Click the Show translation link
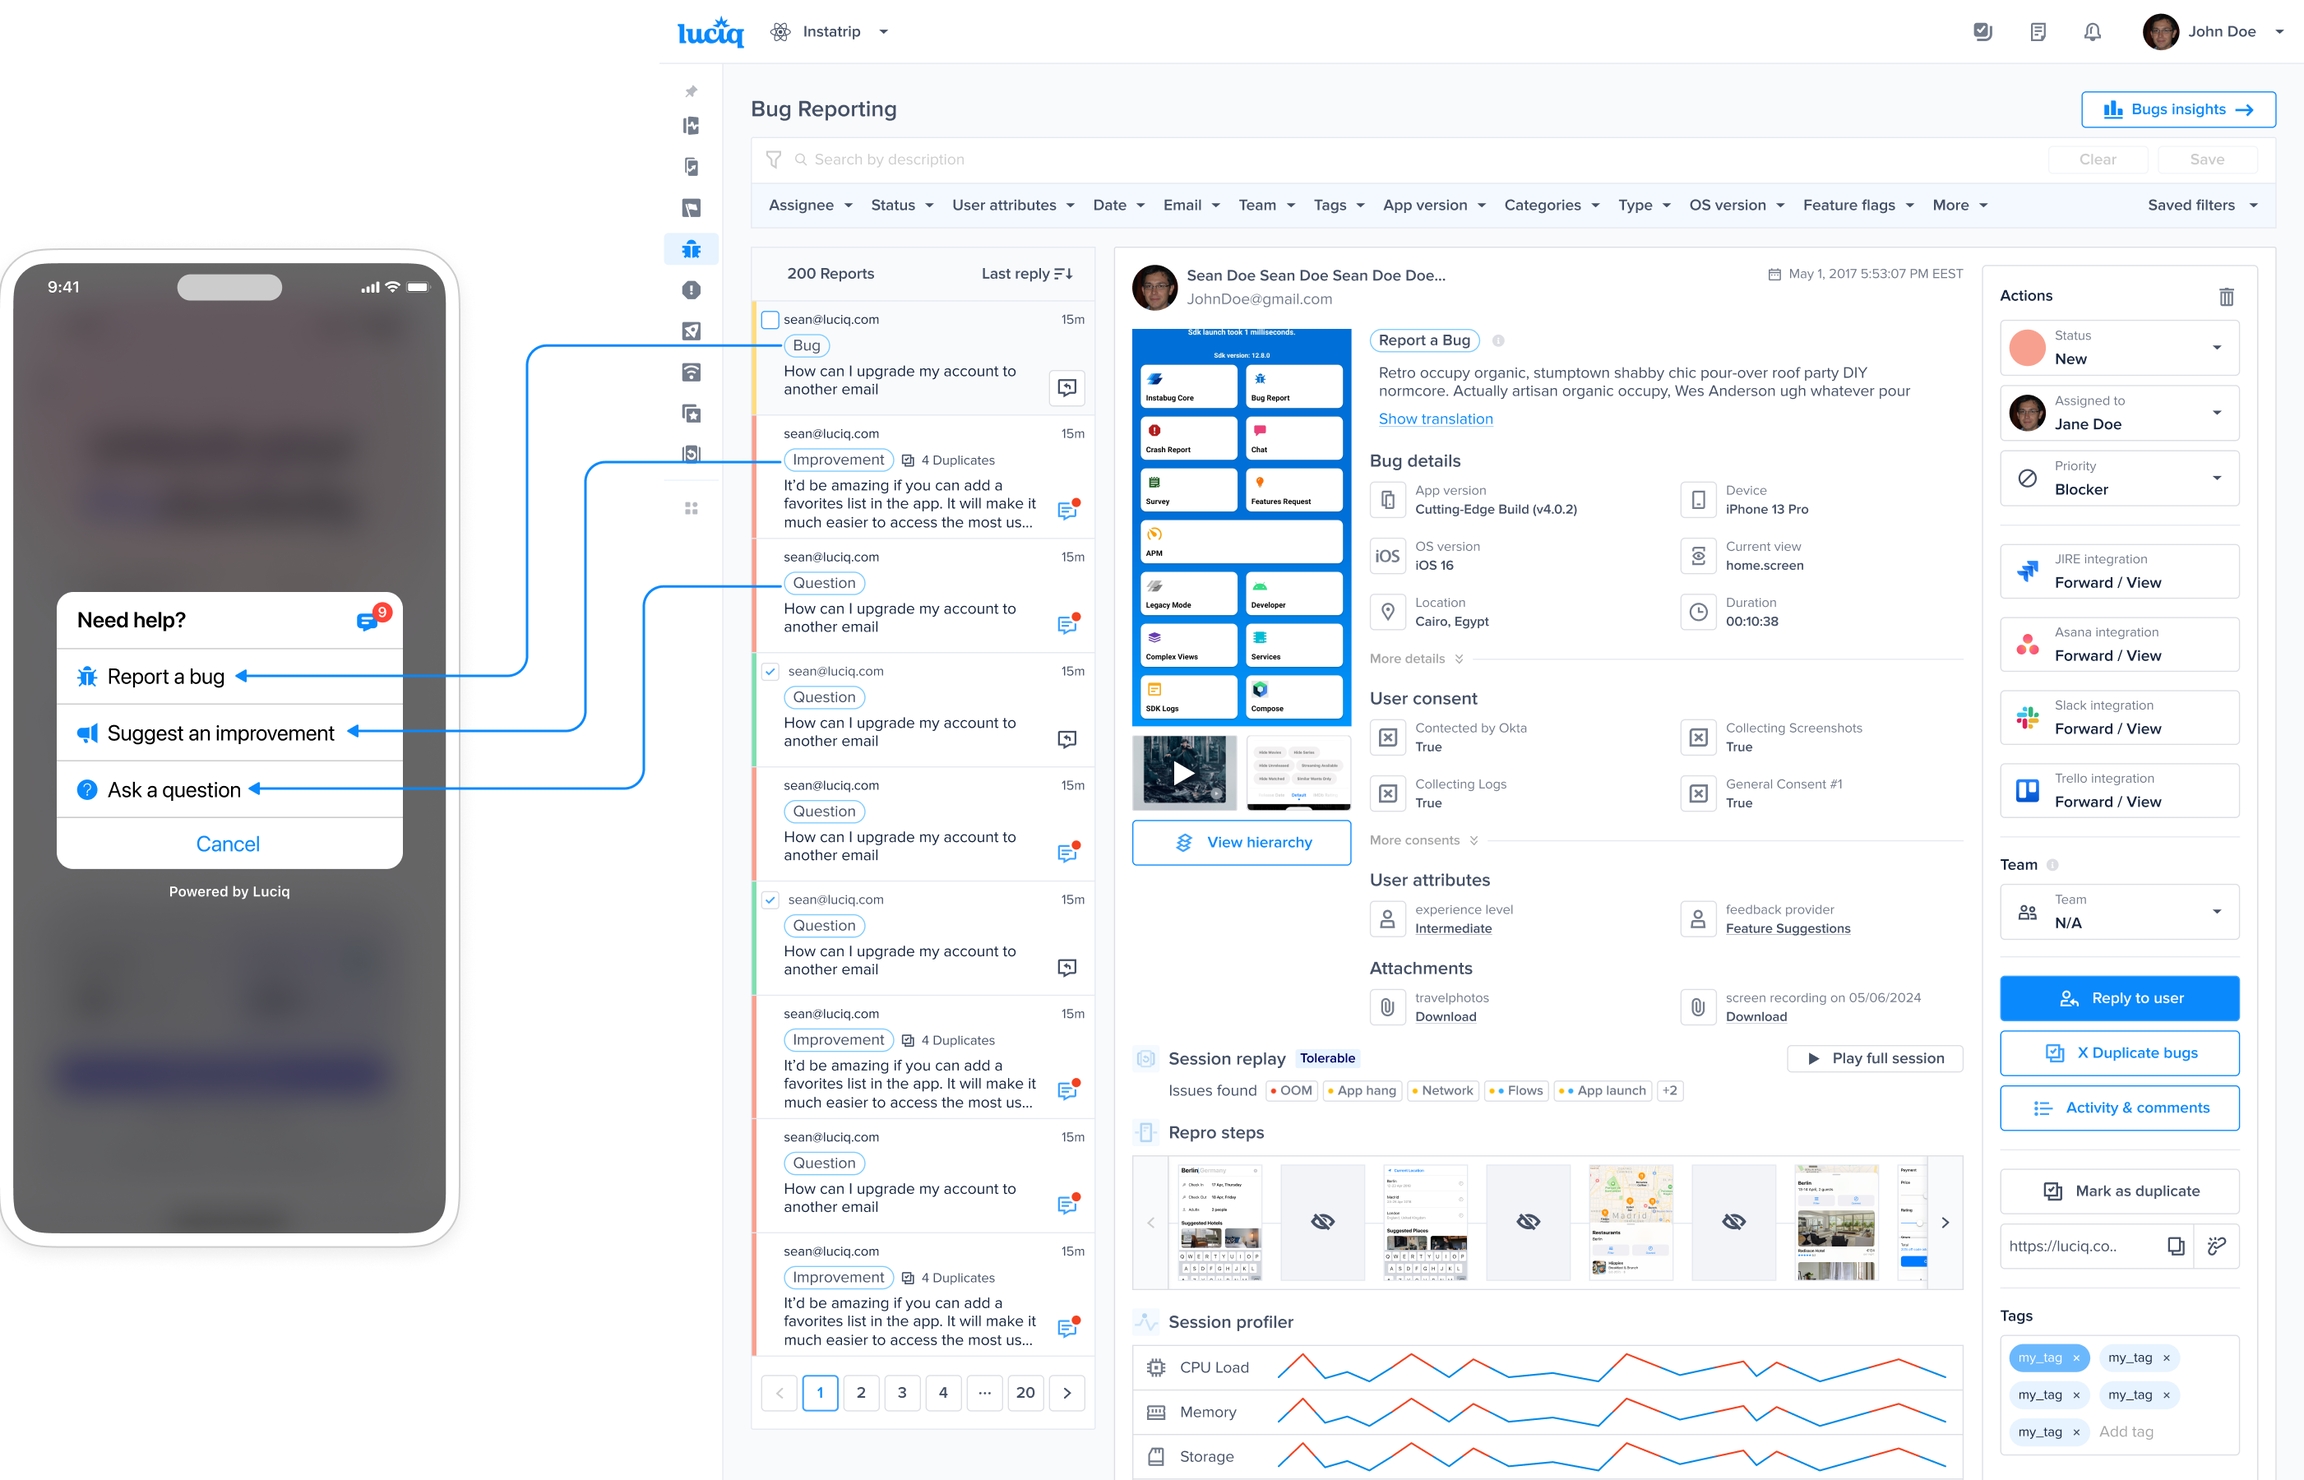Viewport: 2304px width, 1480px height. point(1435,419)
